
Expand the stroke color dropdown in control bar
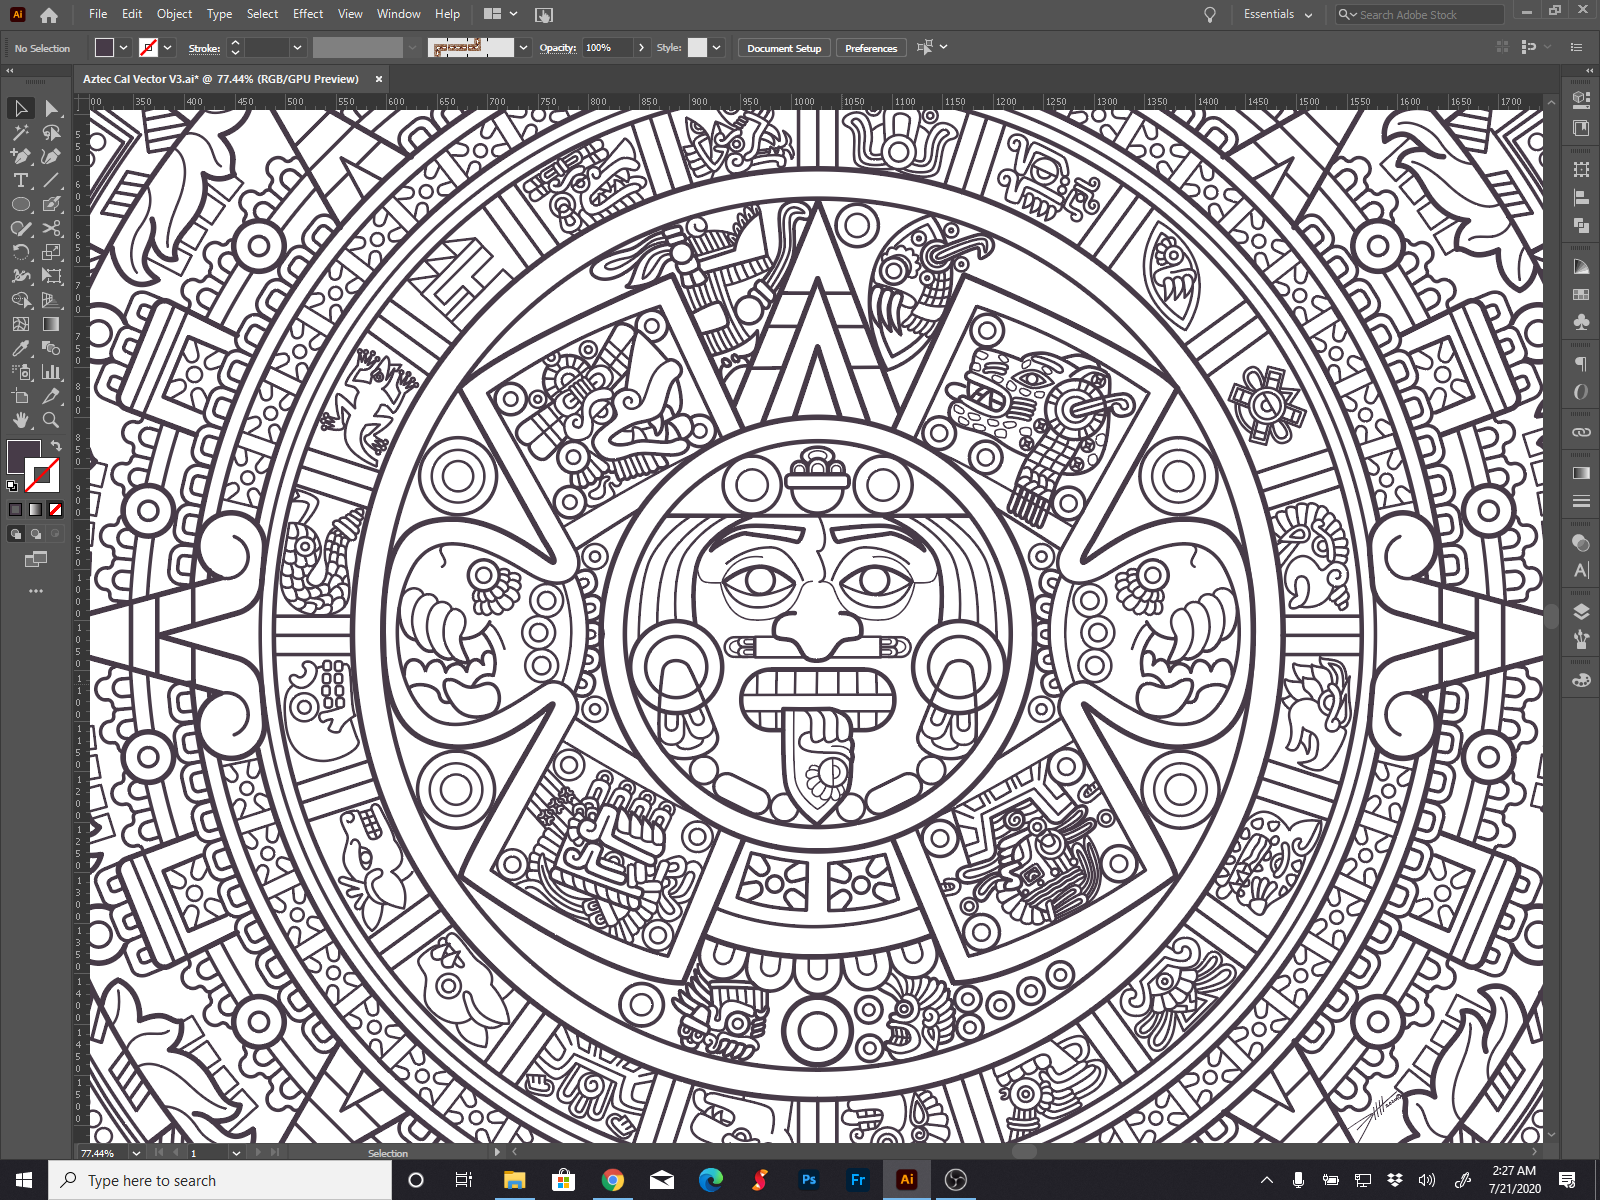(168, 47)
